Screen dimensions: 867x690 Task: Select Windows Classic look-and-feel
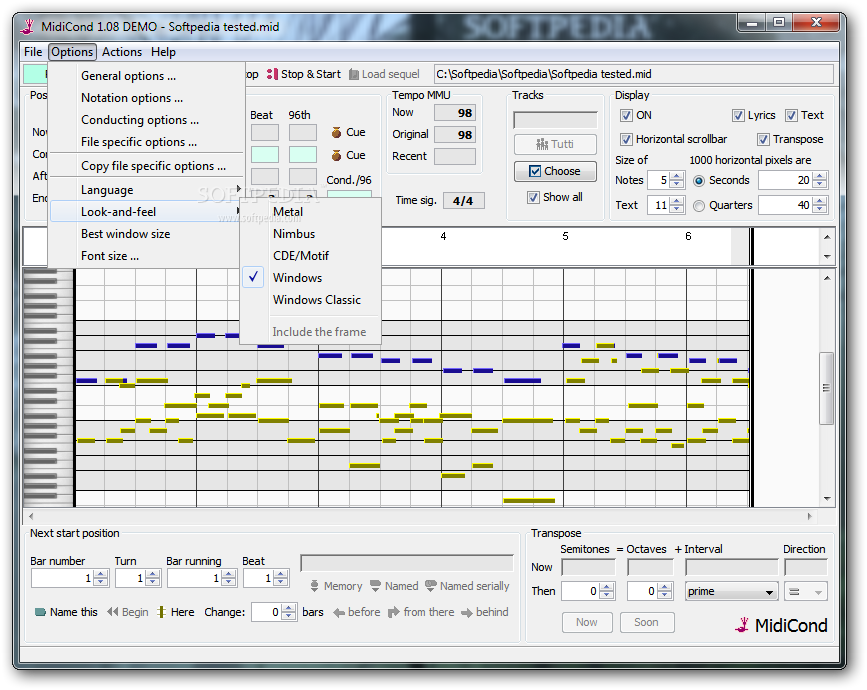pyautogui.click(x=310, y=300)
